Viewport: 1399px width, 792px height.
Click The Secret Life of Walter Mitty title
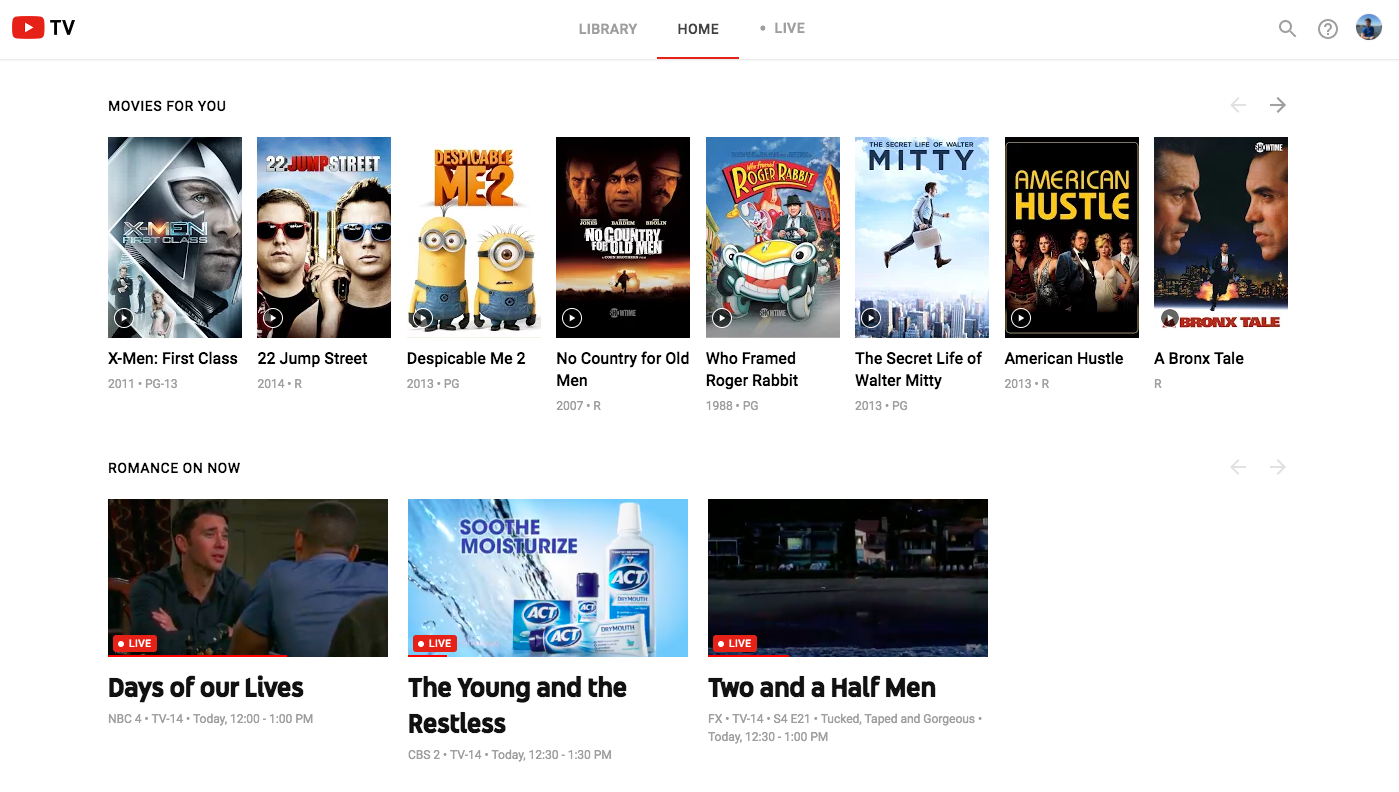[x=919, y=369]
